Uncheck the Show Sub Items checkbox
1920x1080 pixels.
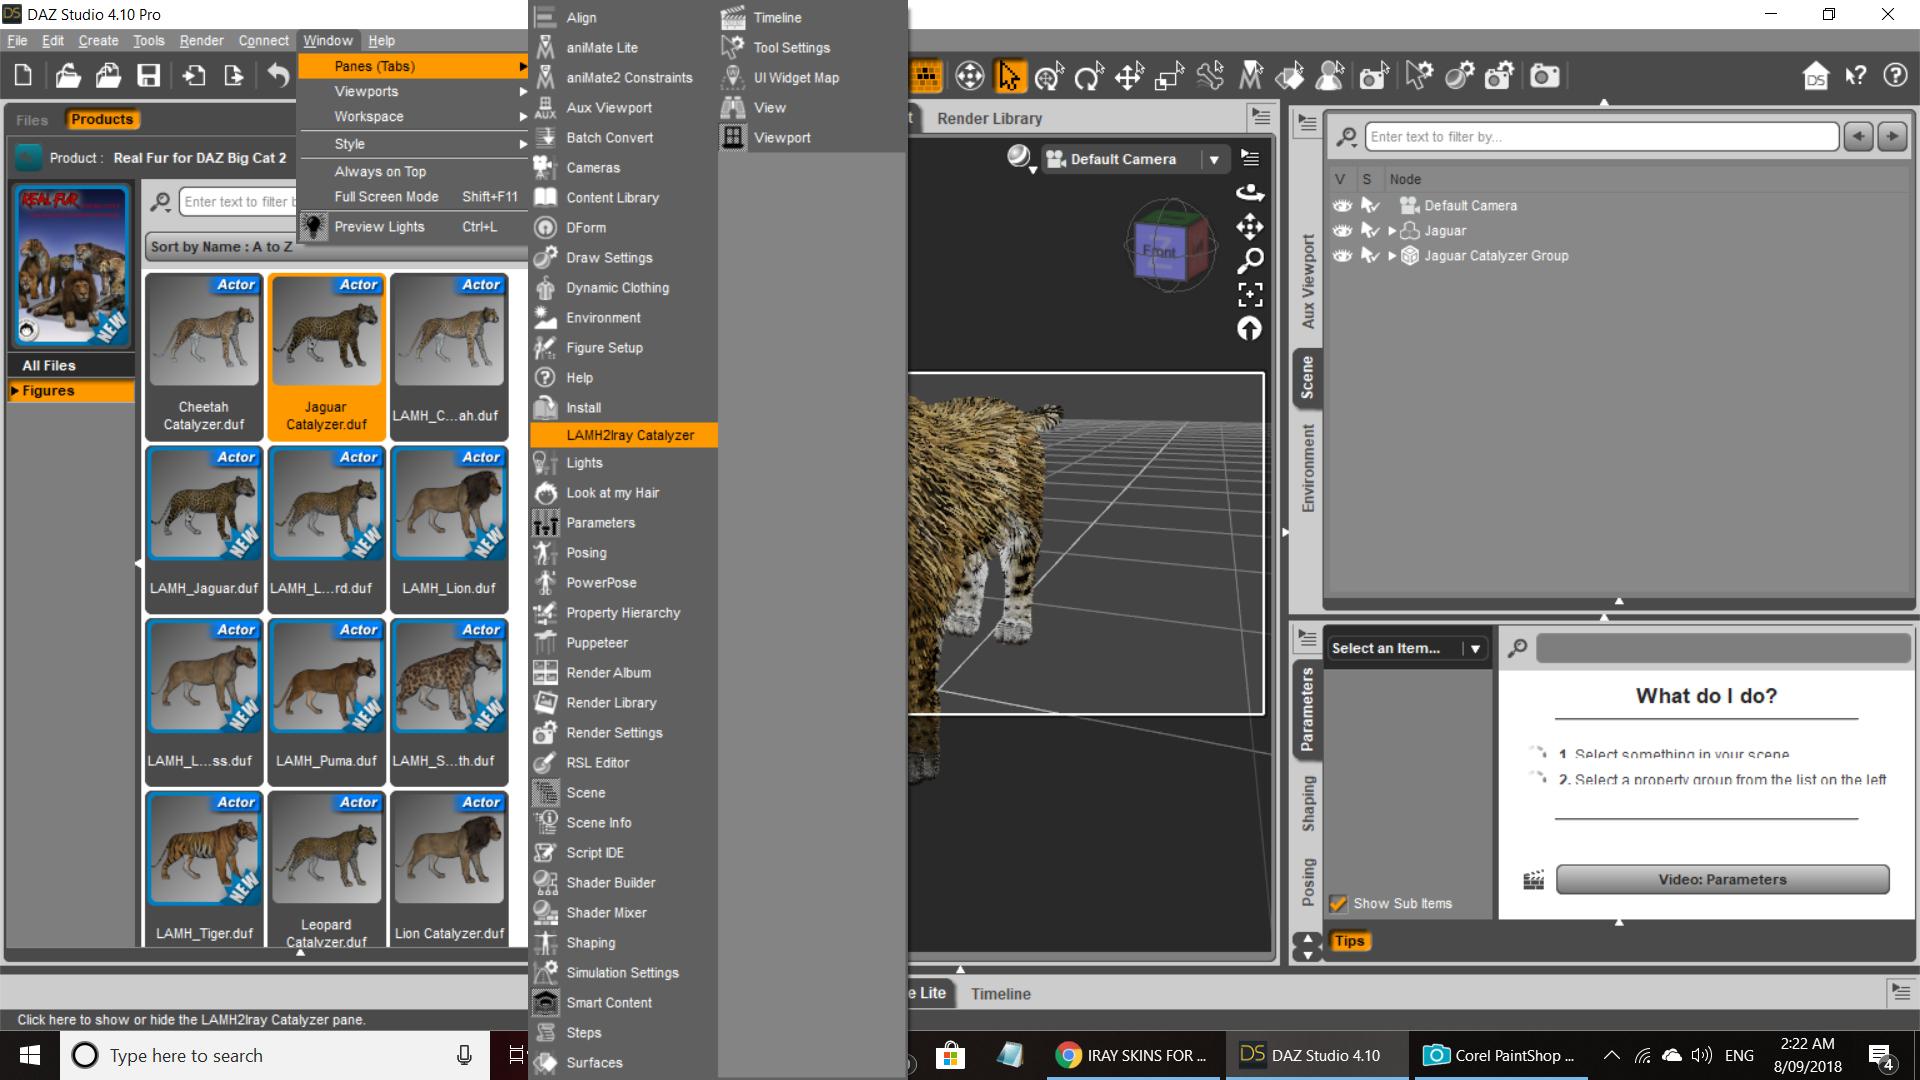(1338, 903)
